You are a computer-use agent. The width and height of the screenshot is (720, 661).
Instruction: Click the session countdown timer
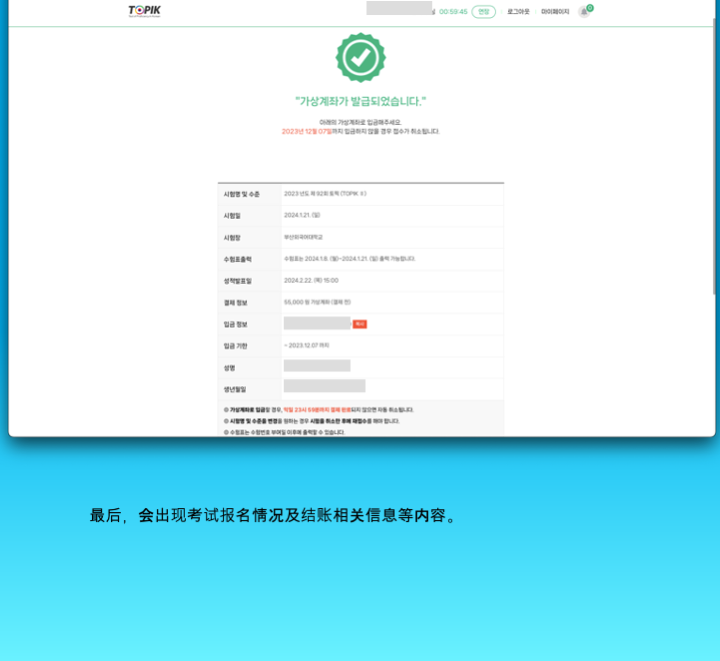click(453, 12)
